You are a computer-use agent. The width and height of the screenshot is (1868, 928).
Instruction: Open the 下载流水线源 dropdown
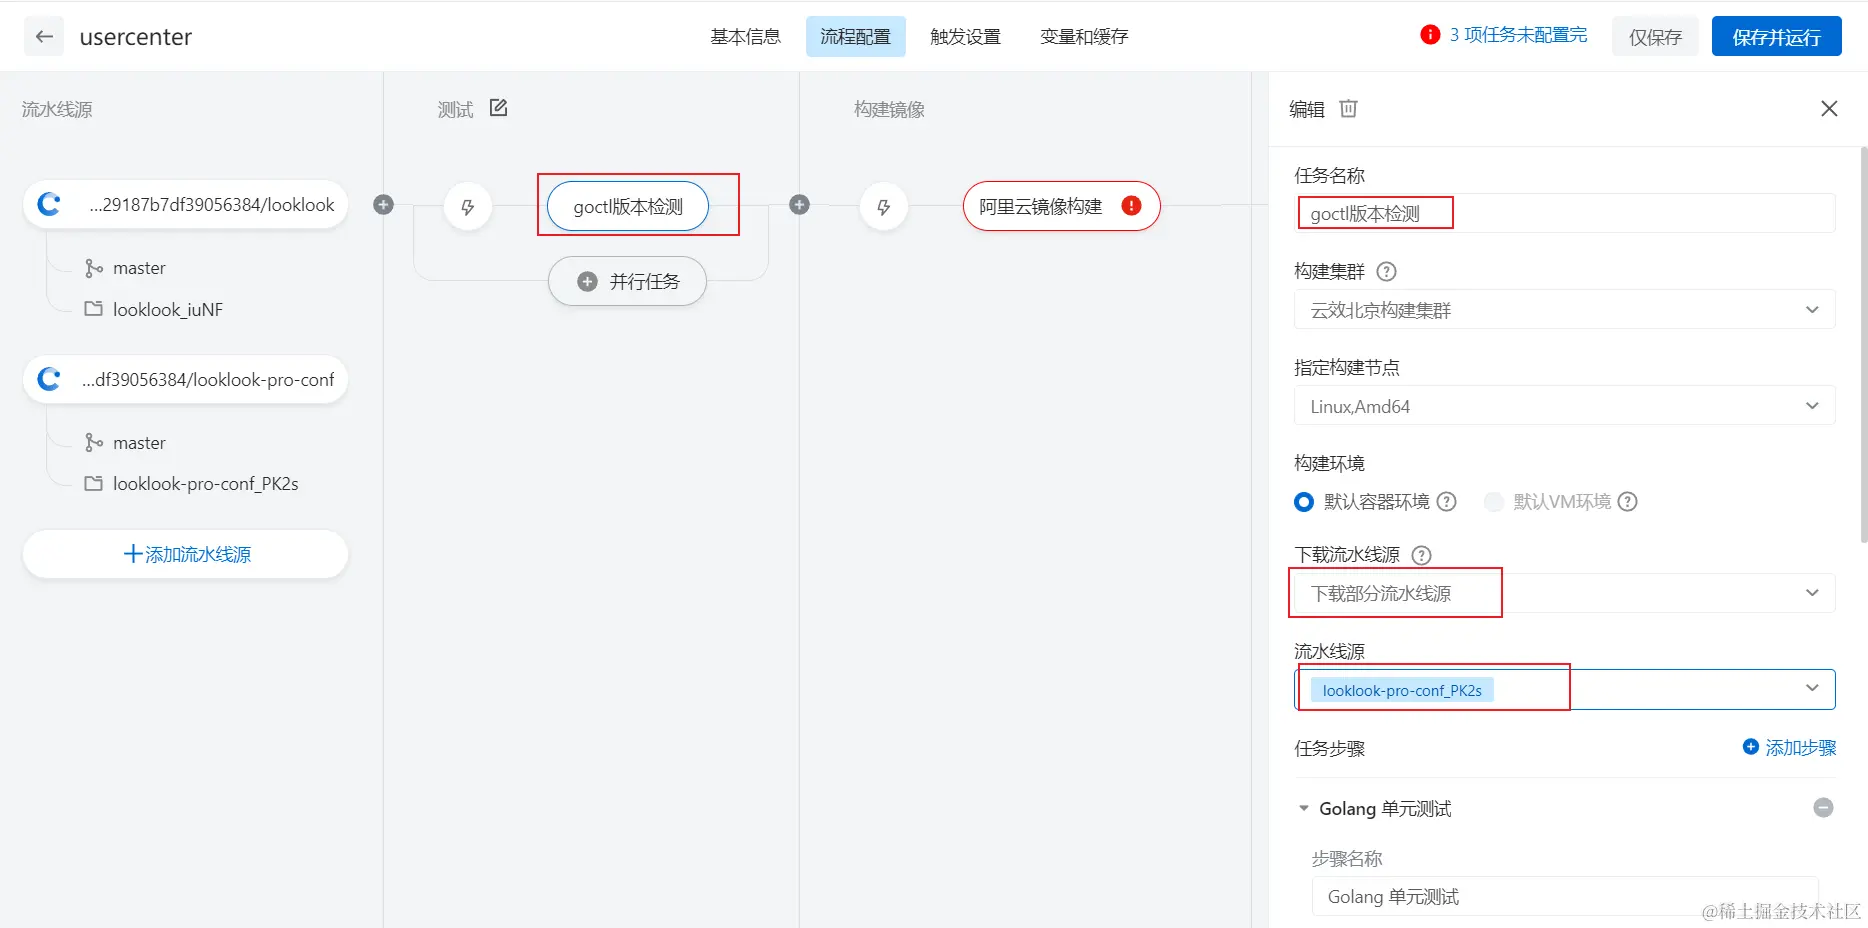pos(1564,593)
